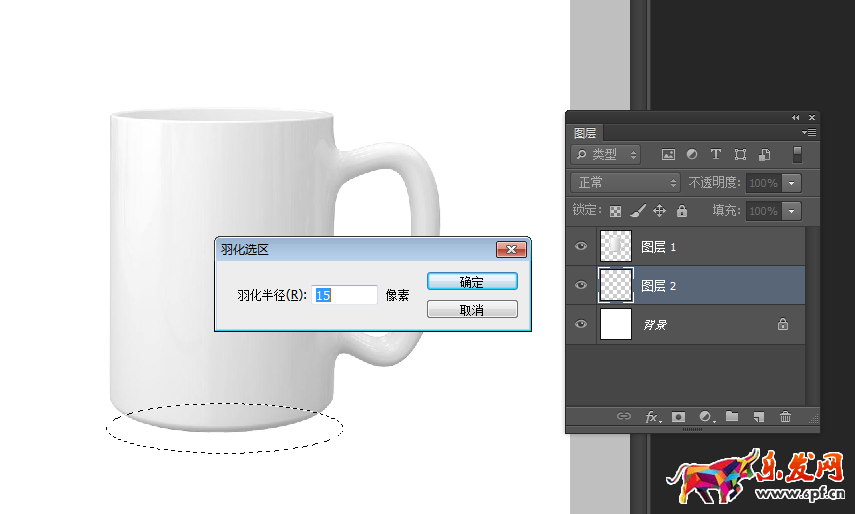Open the 正常 blend mode dropdown

pos(625,183)
